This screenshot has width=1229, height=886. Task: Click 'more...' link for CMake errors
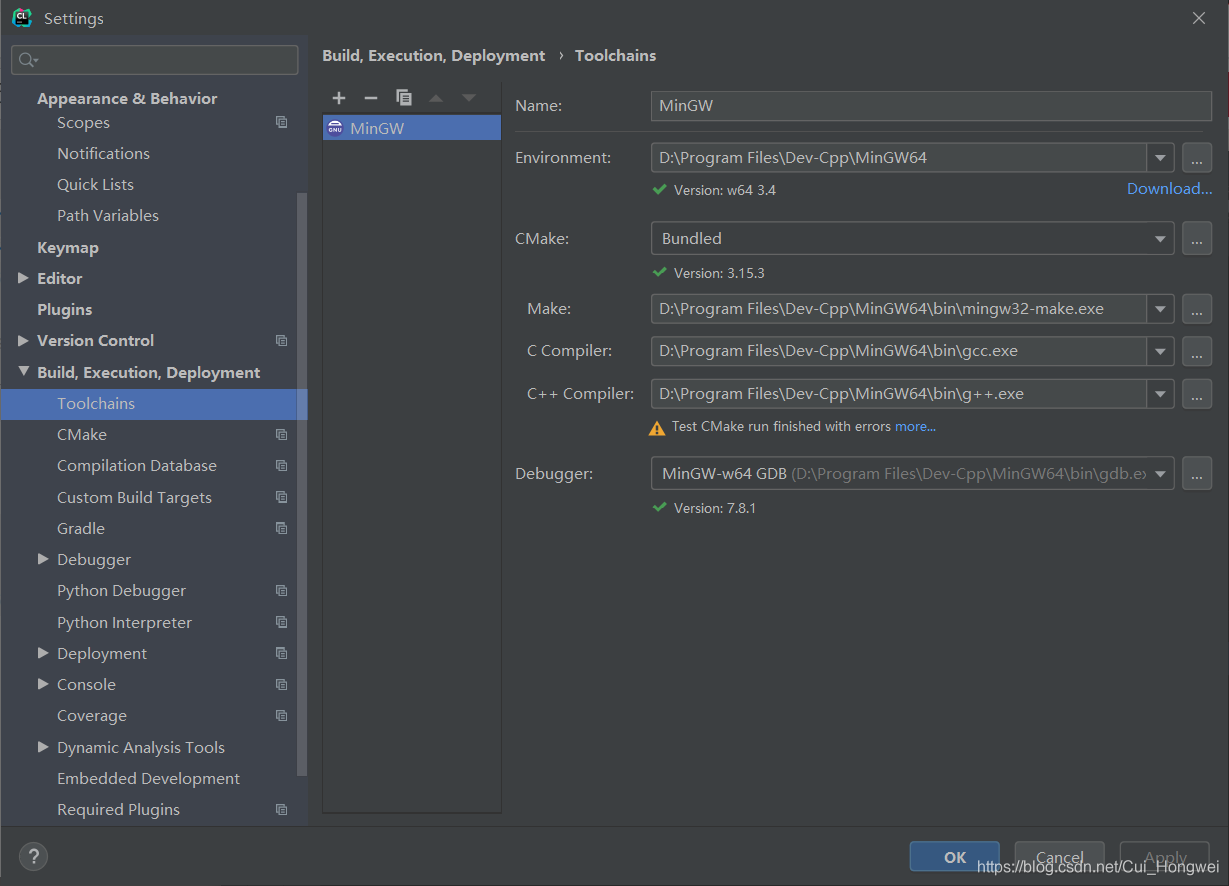pyautogui.click(x=915, y=427)
